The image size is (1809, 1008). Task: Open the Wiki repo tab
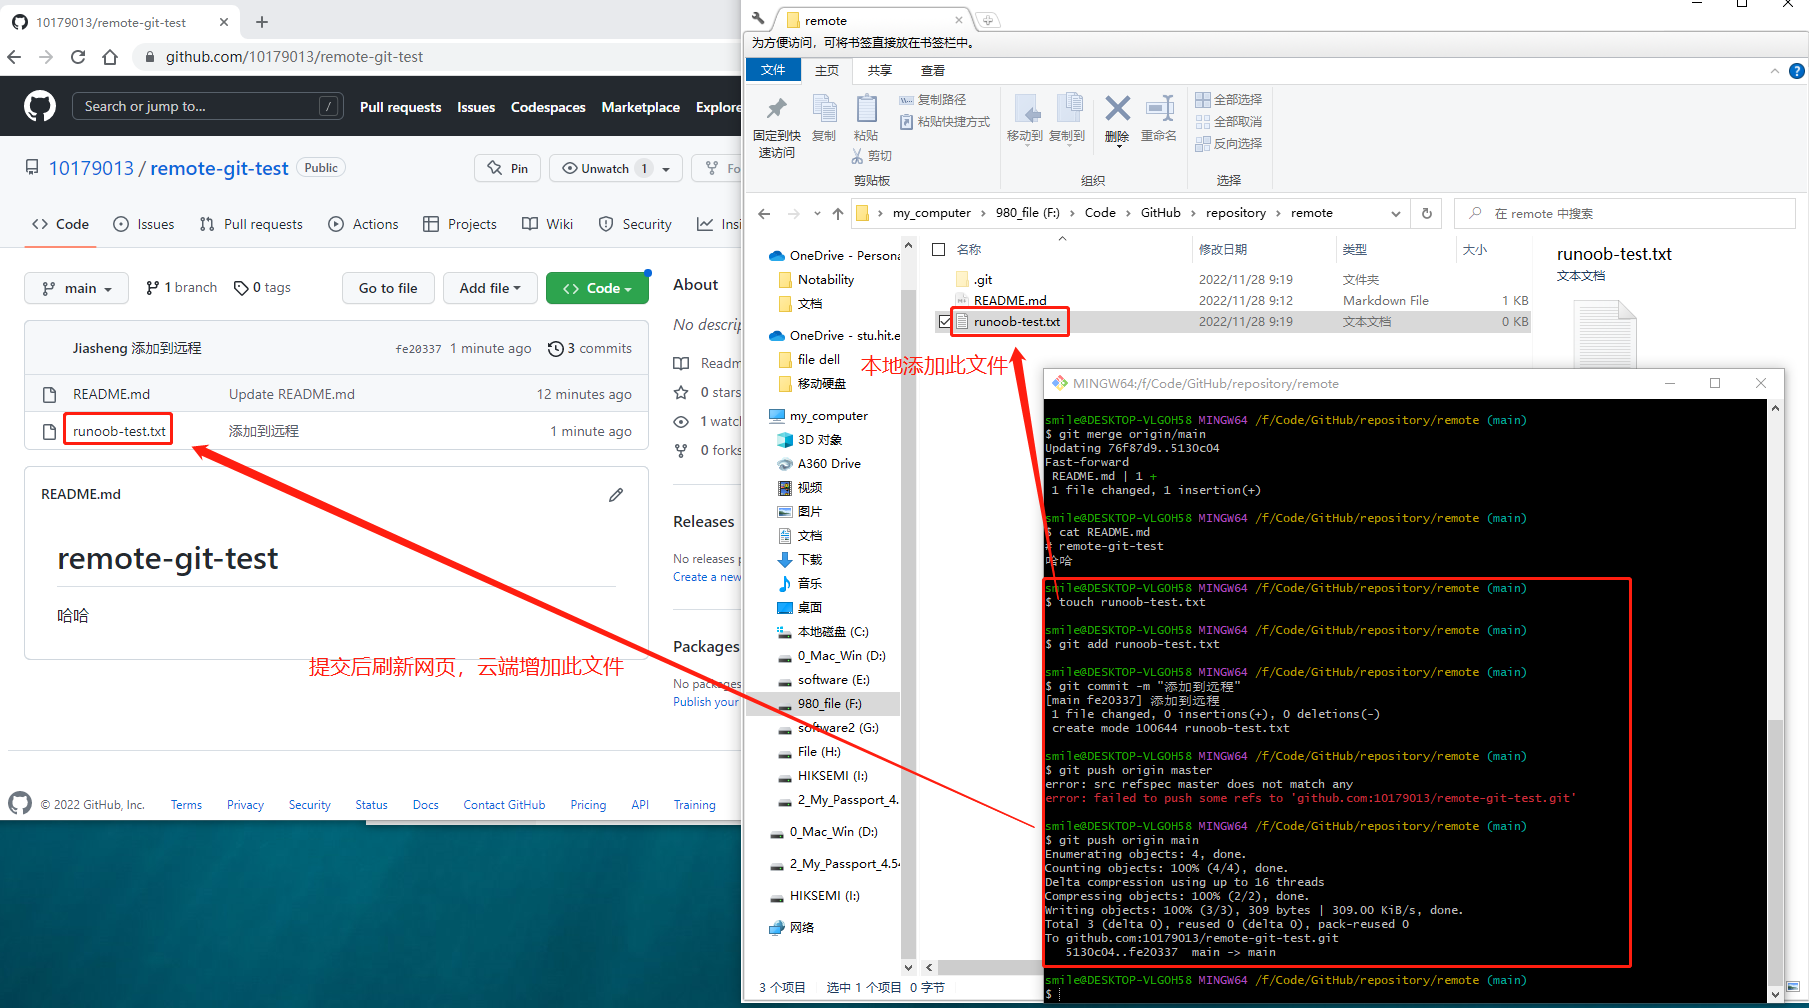pos(548,224)
